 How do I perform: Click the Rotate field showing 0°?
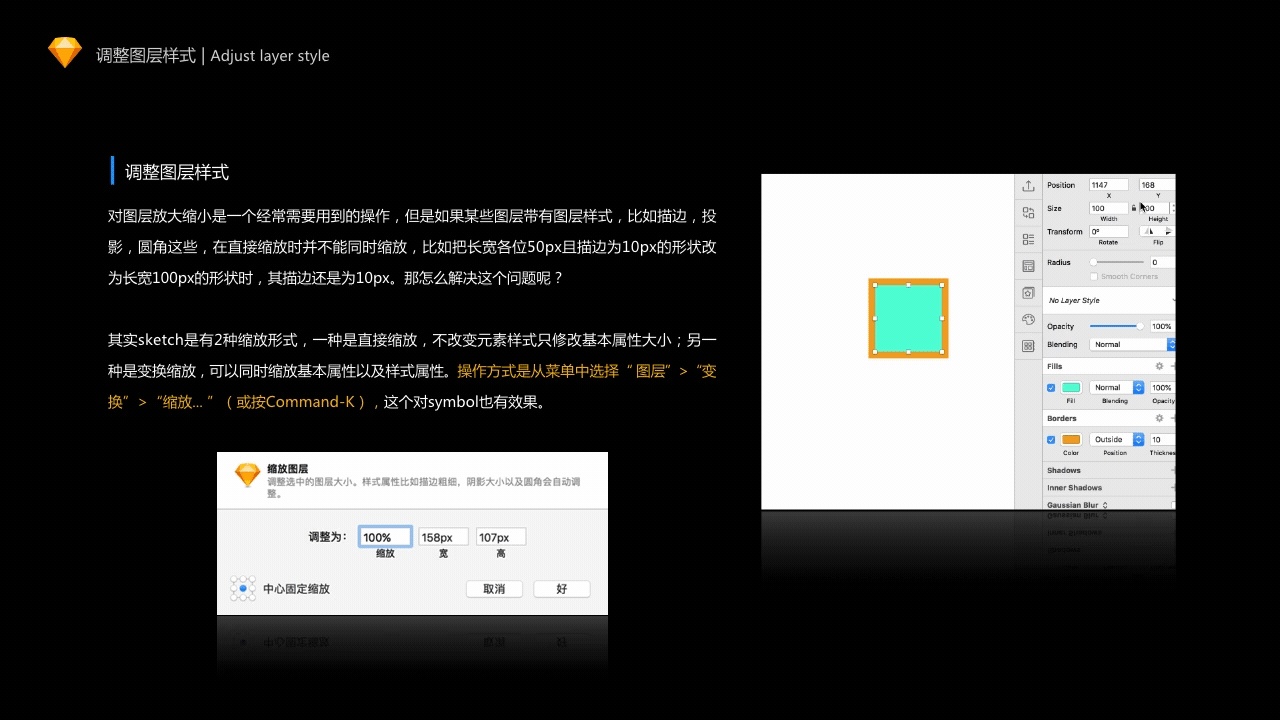1108,231
